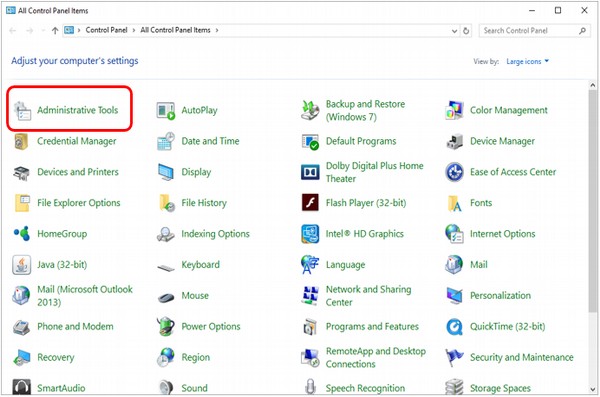Click the Default Programs icon
The width and height of the screenshot is (600, 397).
[310, 142]
